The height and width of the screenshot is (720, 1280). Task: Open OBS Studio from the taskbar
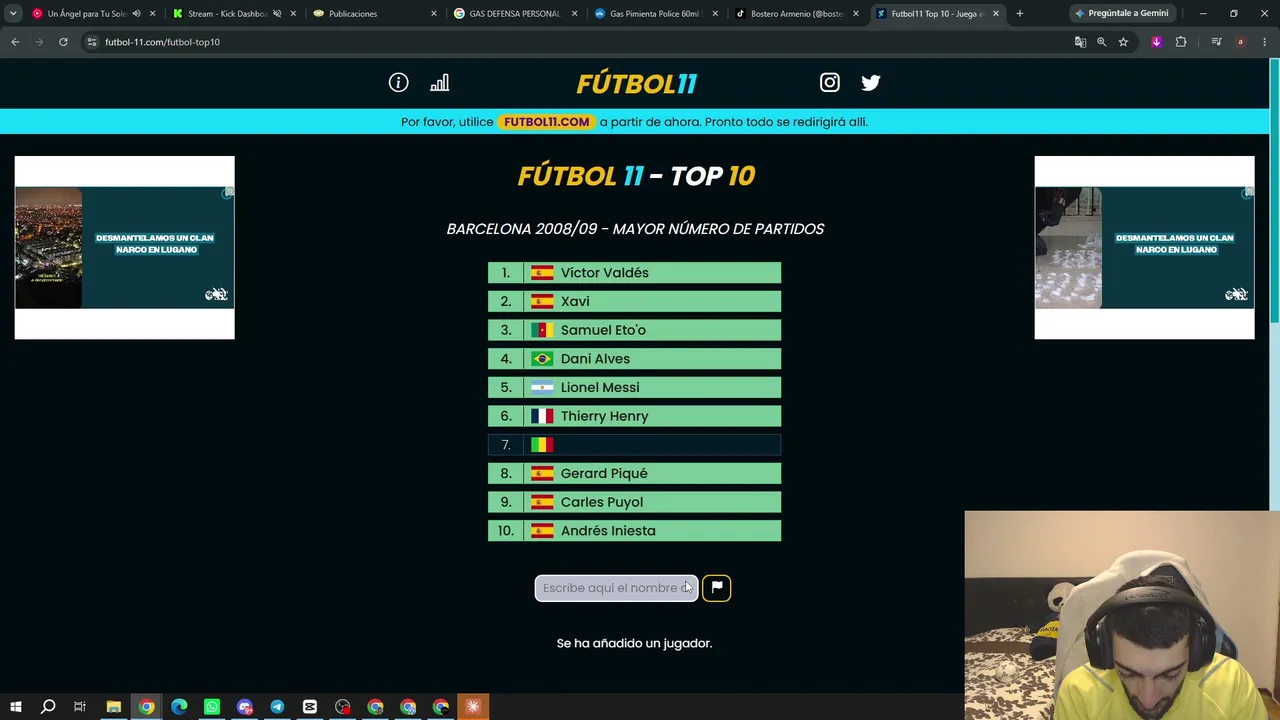(x=343, y=707)
